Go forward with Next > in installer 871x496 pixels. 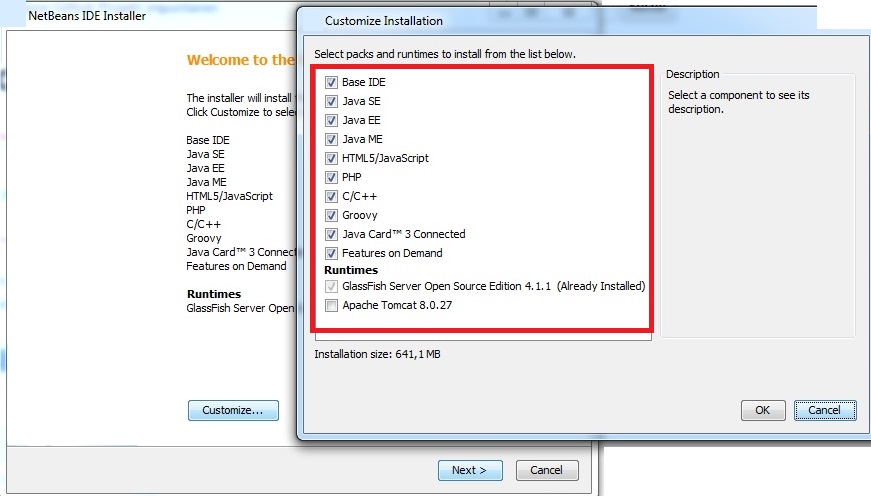click(x=470, y=470)
